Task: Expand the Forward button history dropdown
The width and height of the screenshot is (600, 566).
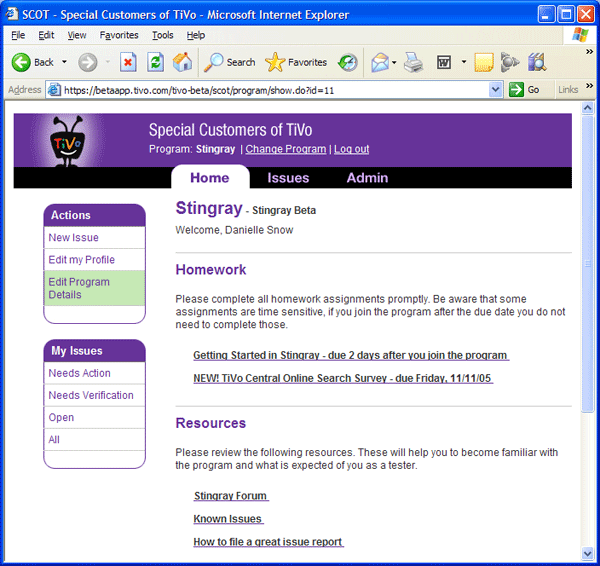Action: coord(108,62)
